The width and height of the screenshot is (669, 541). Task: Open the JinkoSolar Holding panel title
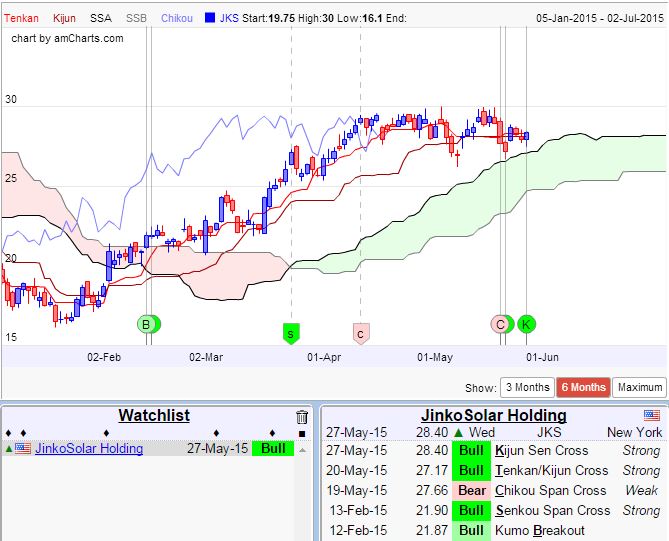(494, 416)
